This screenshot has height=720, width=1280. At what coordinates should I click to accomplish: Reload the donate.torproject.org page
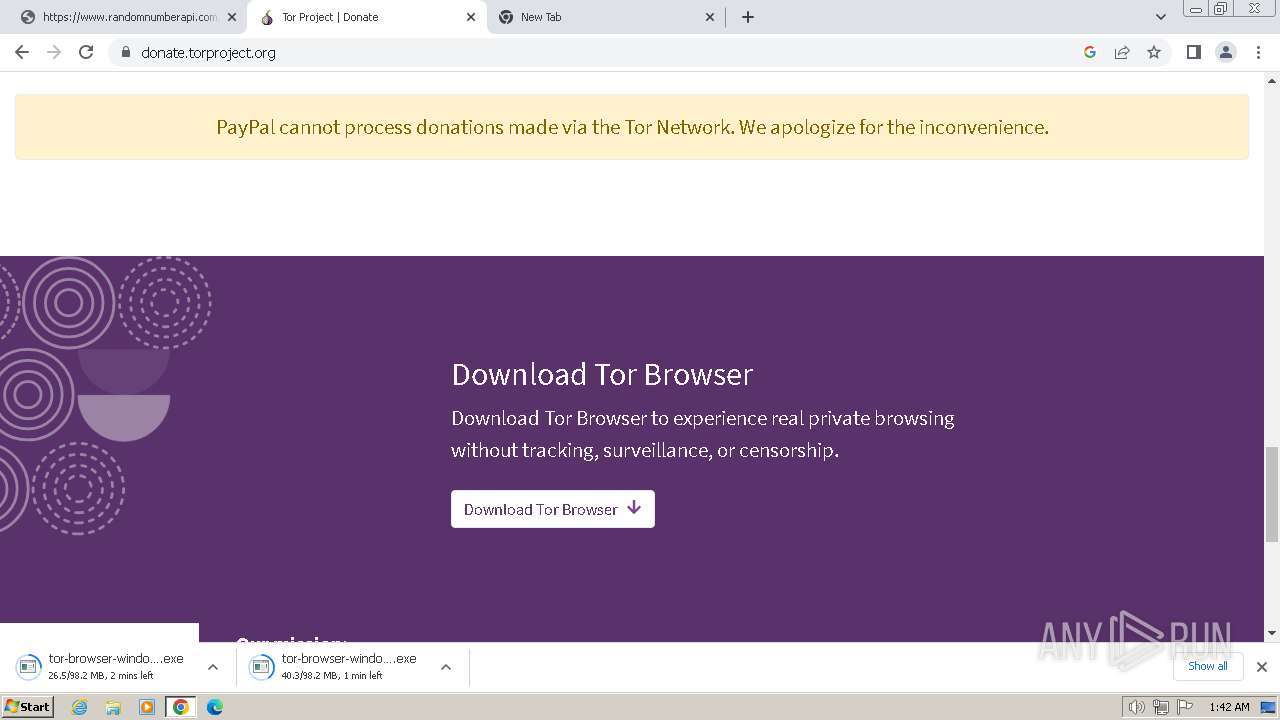click(x=86, y=52)
